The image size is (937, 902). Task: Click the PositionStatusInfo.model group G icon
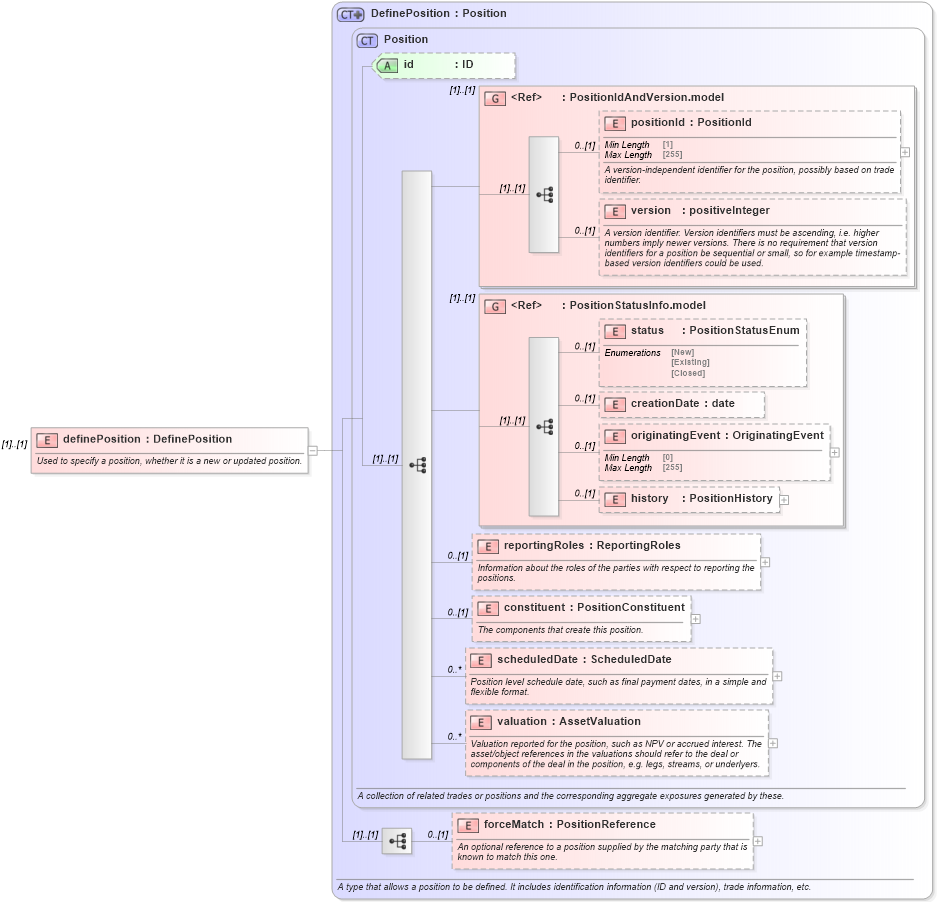pyautogui.click(x=495, y=306)
